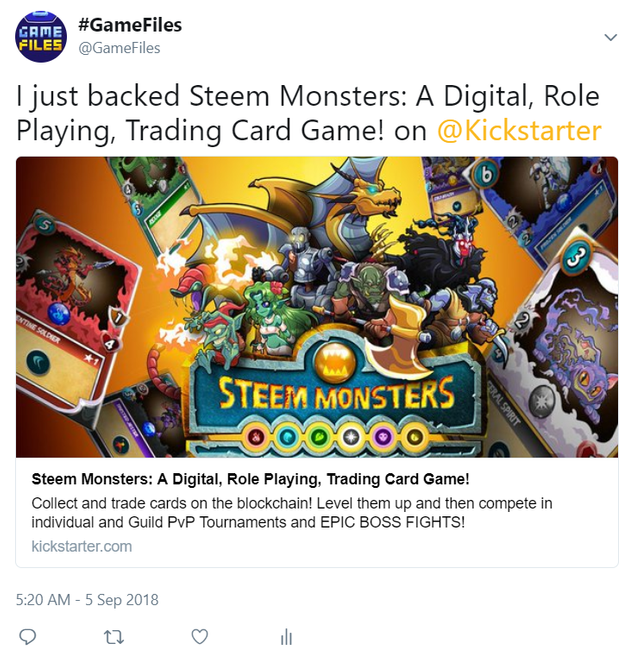
Task: Click the @GameFiles handle
Action: tap(119, 48)
